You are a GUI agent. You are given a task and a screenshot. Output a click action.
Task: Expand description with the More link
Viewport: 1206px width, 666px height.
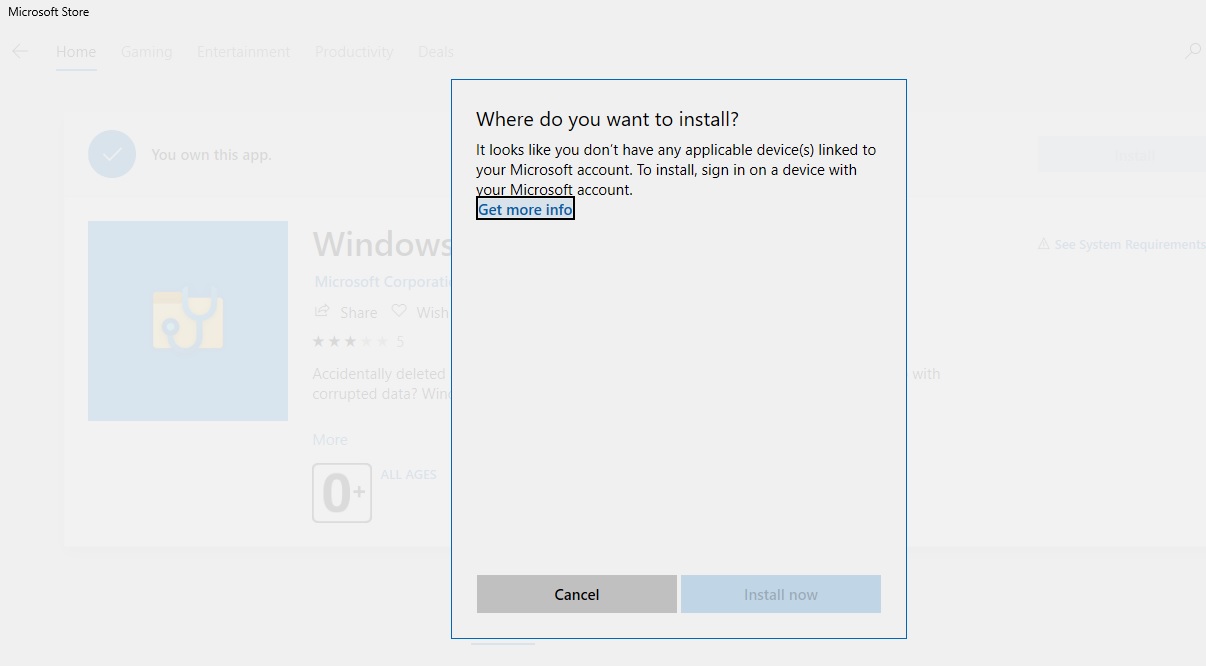coord(330,439)
